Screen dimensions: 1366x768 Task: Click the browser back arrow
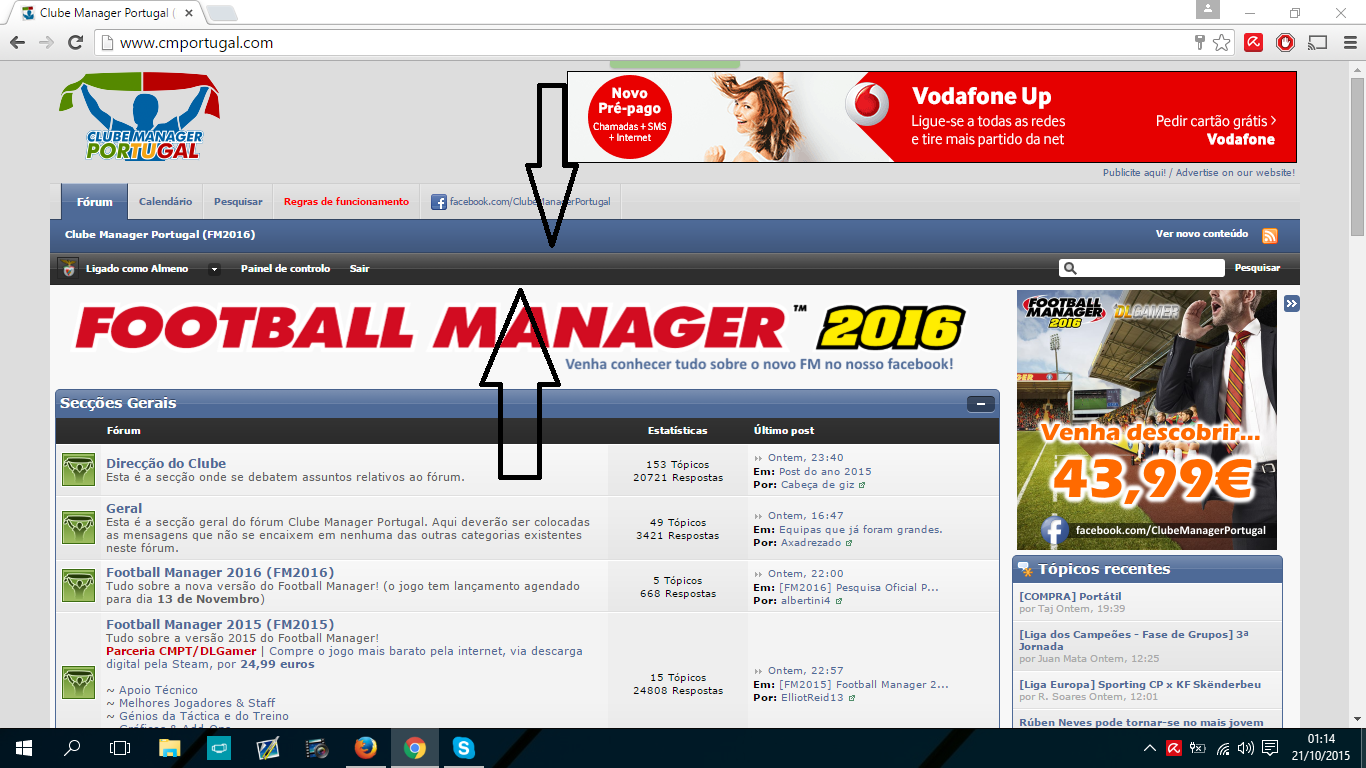(x=17, y=43)
